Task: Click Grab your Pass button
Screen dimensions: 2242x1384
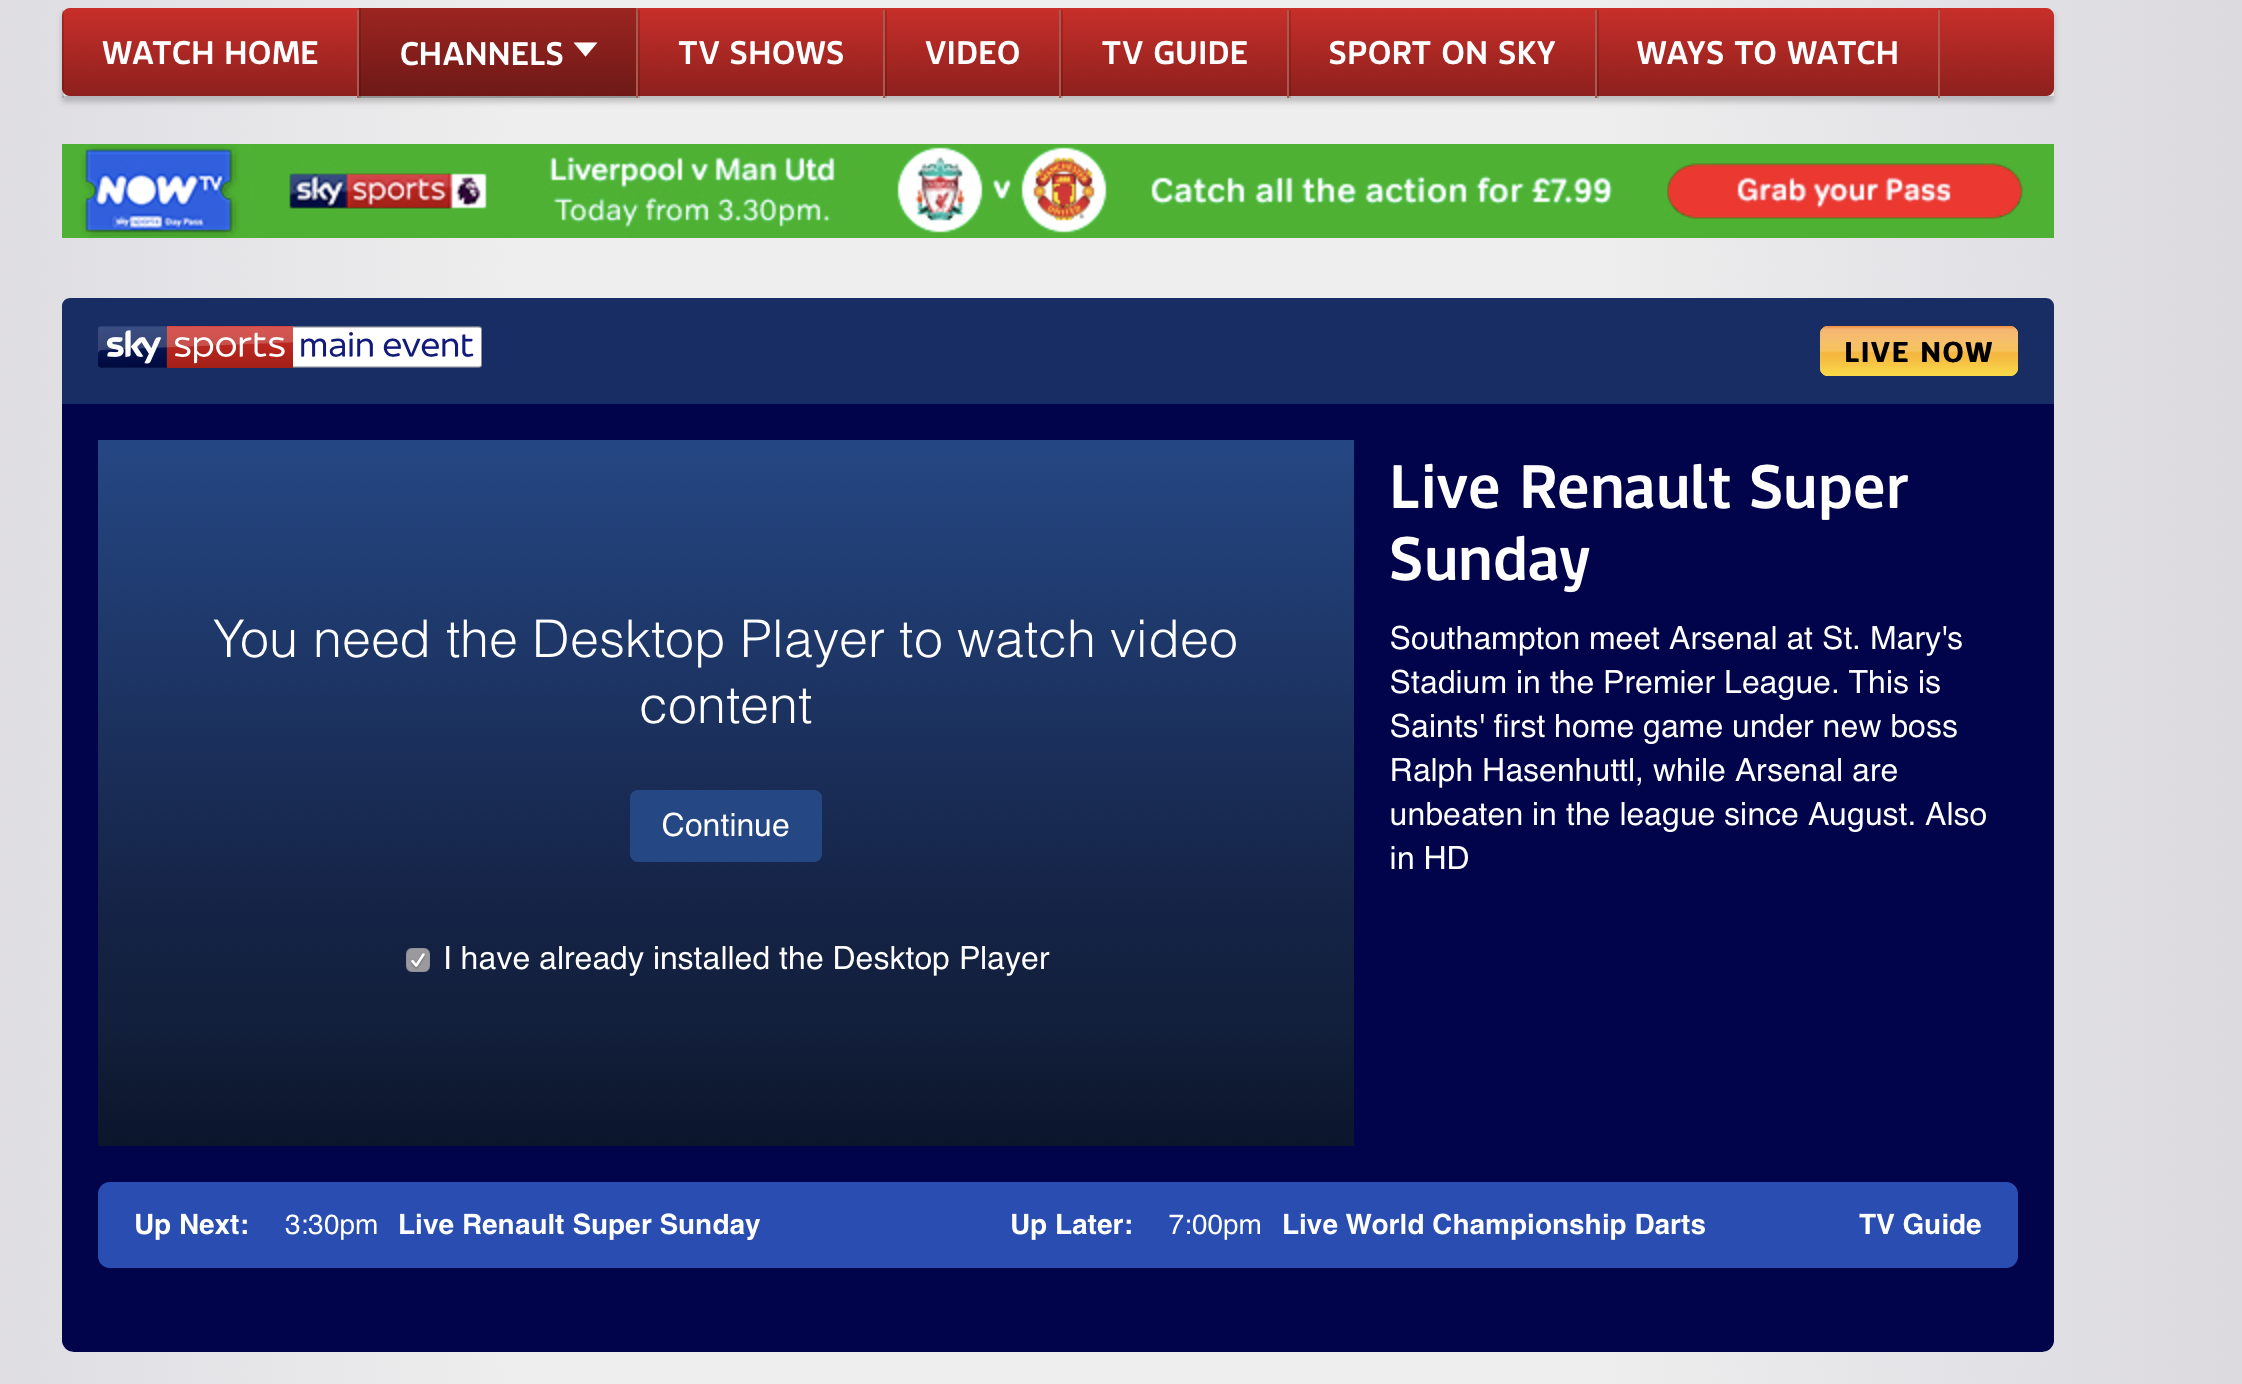Action: point(1844,190)
